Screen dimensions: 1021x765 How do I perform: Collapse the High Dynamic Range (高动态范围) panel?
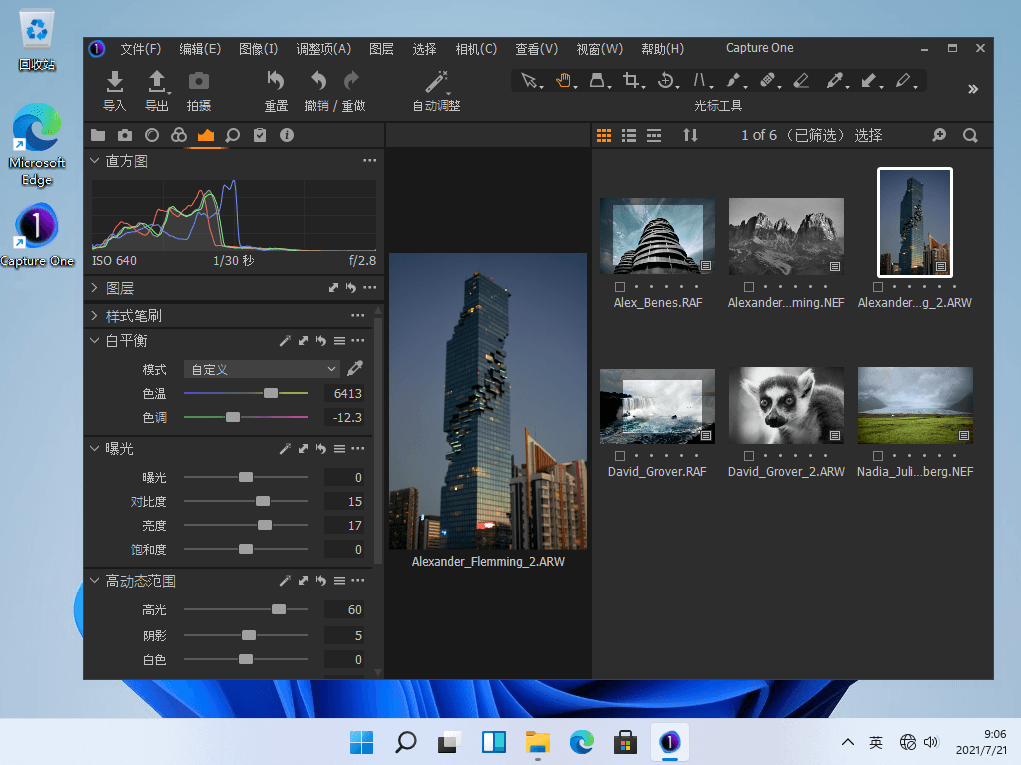click(x=94, y=581)
